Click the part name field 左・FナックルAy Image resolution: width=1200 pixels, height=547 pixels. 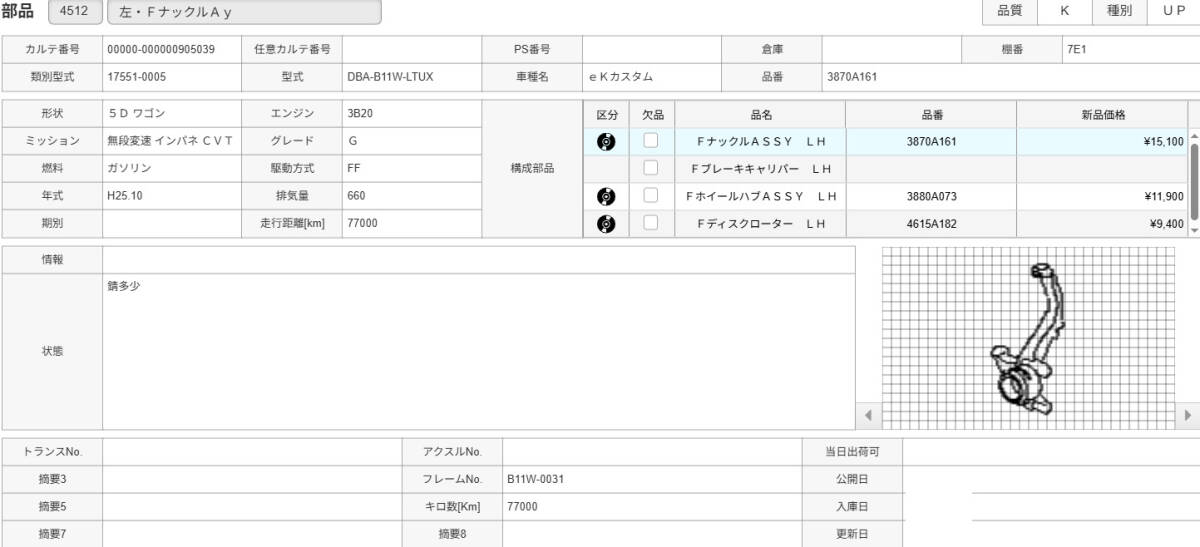(244, 12)
